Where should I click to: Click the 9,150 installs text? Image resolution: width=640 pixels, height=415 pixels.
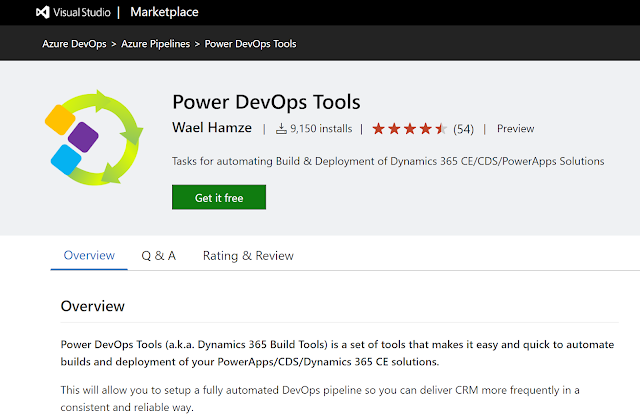point(322,129)
